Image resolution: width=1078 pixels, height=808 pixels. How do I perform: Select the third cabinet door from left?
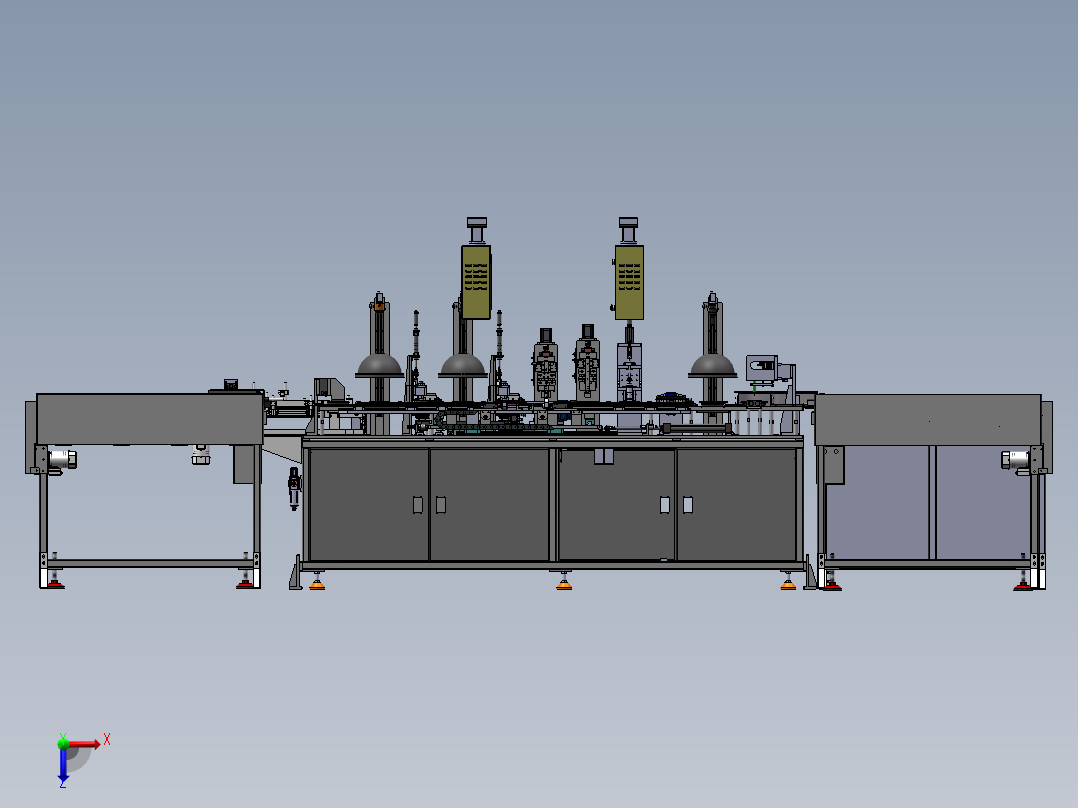click(616, 505)
